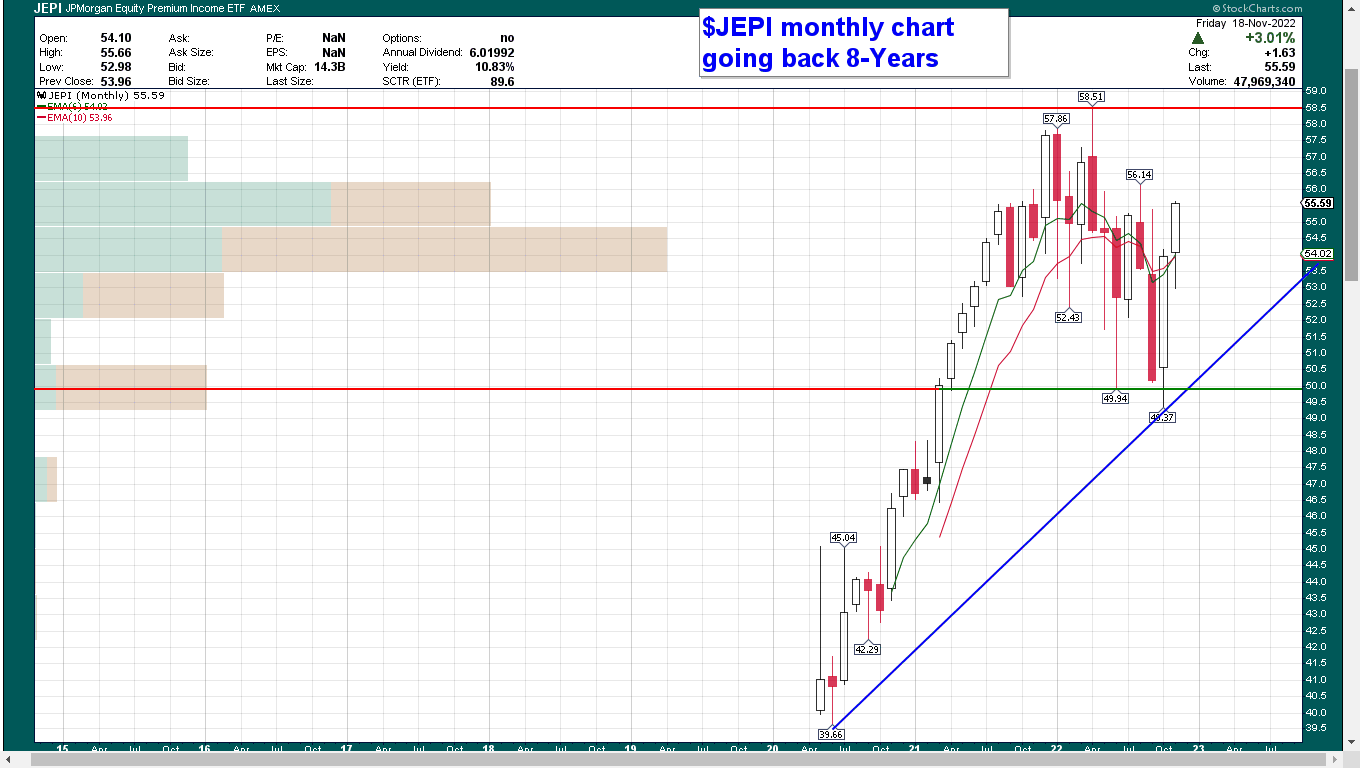The image size is (1360, 768).
Task: Click the green up triangle beside +3.01%
Action: [x=1197, y=37]
